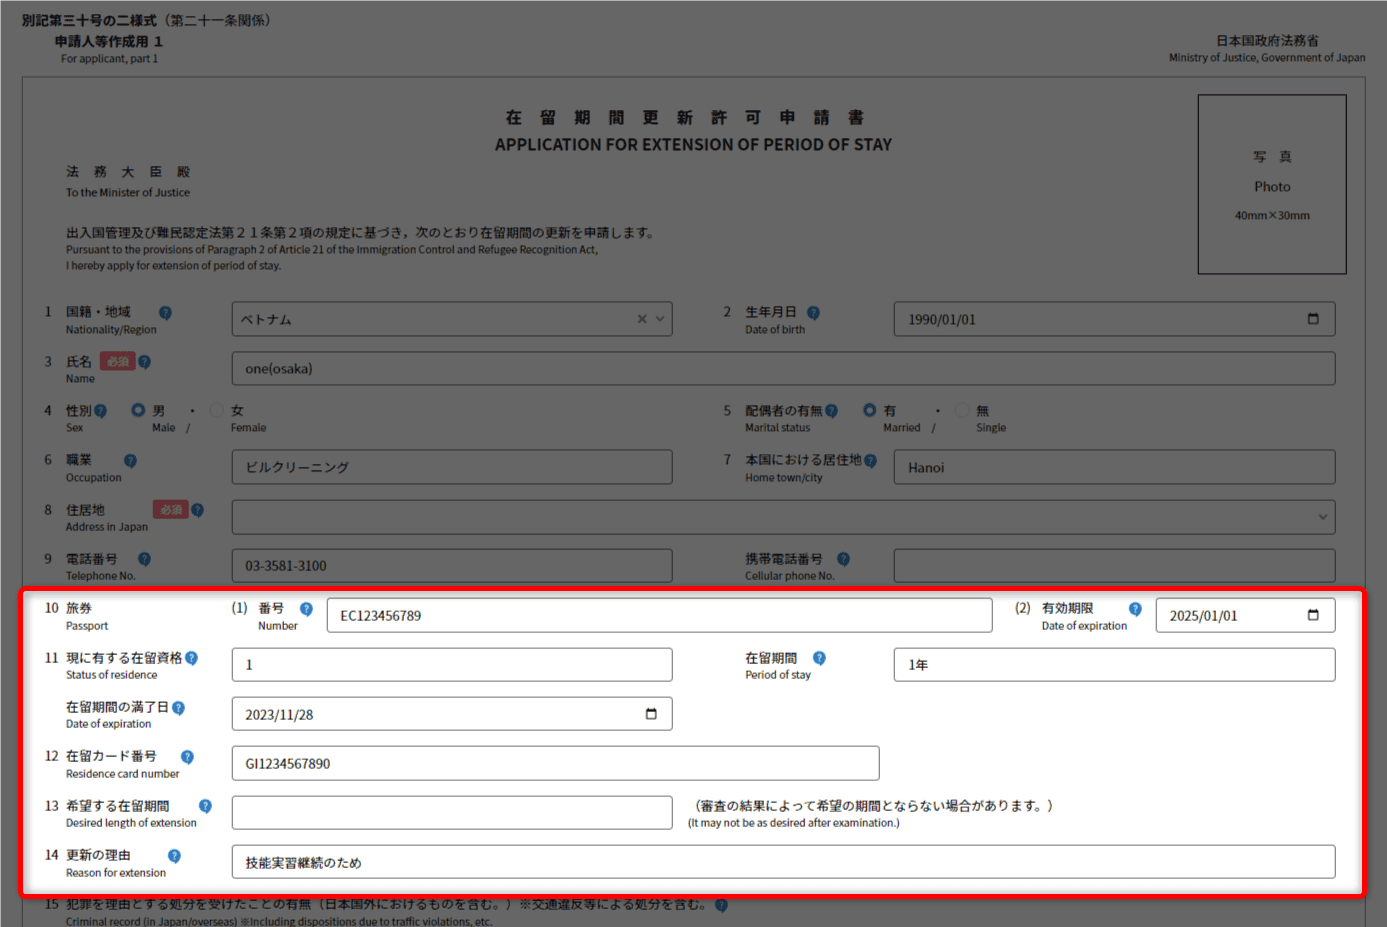Viewport: 1387px width, 927px height.
Task: Click help icon next to Occupation label
Action: (x=130, y=461)
